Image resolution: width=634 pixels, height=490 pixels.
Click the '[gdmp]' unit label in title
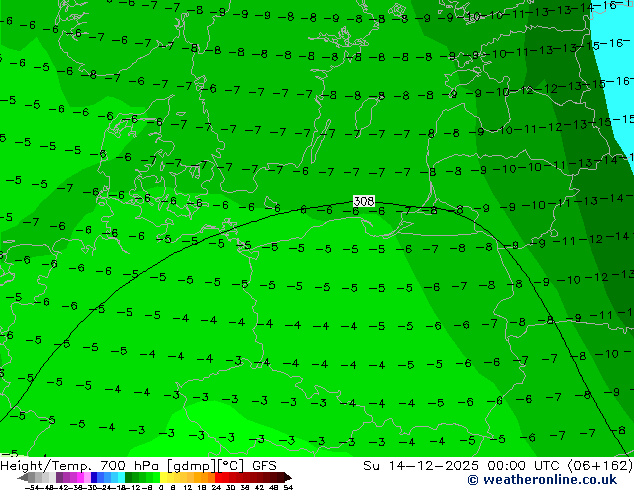pyautogui.click(x=192, y=466)
